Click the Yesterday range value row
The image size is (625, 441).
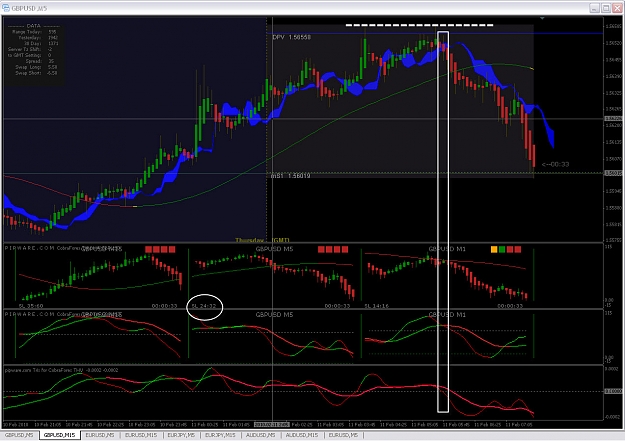pyautogui.click(x=38, y=38)
